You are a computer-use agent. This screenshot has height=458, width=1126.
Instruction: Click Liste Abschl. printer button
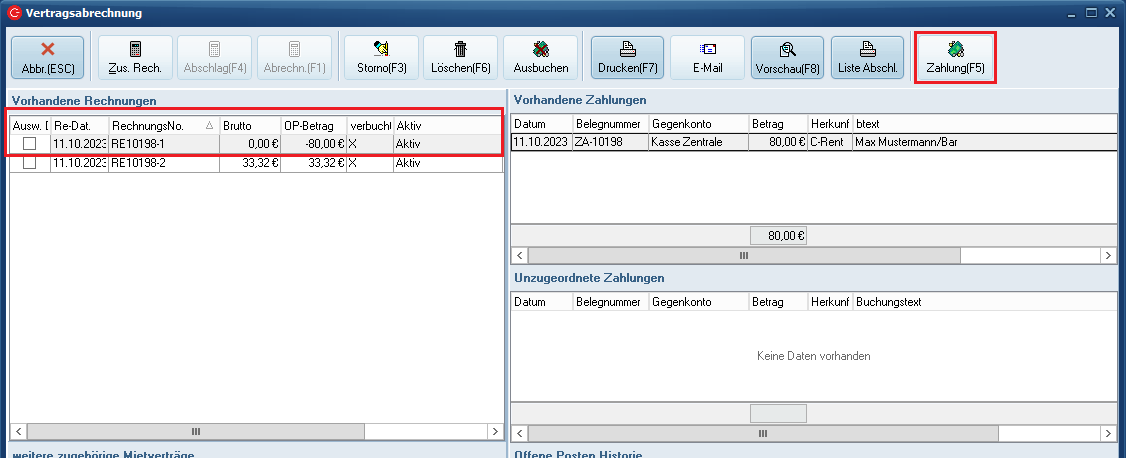pyautogui.click(x=867, y=57)
